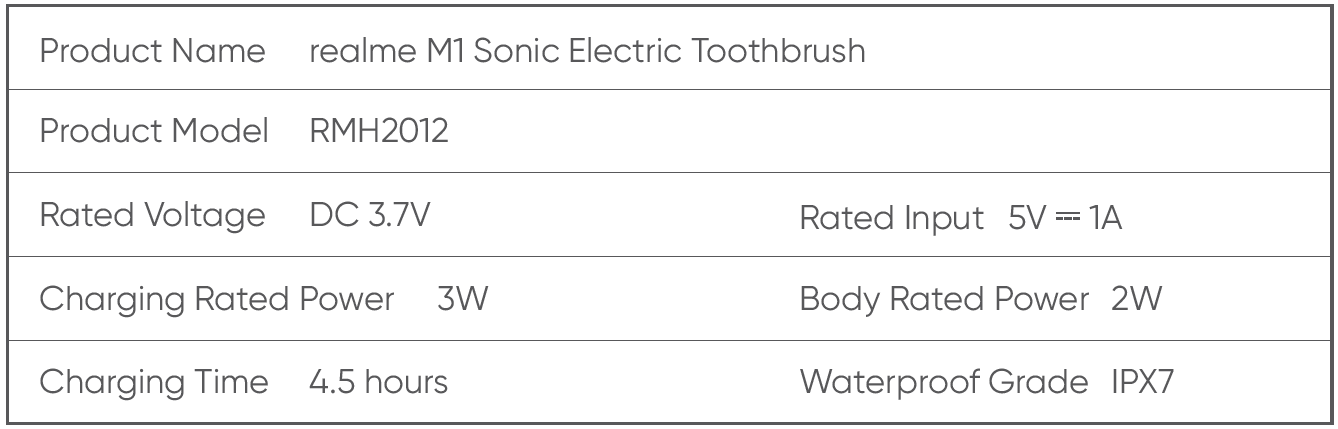Click the "Charging Time" label

tap(154, 382)
